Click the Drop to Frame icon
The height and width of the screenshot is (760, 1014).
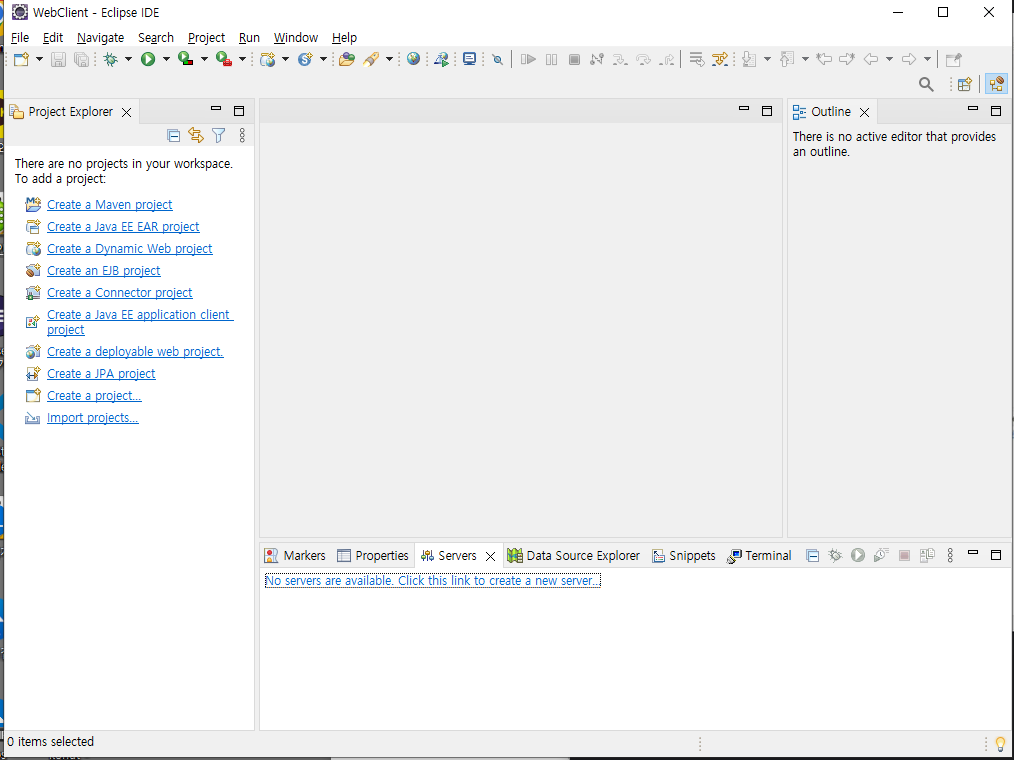[696, 60]
